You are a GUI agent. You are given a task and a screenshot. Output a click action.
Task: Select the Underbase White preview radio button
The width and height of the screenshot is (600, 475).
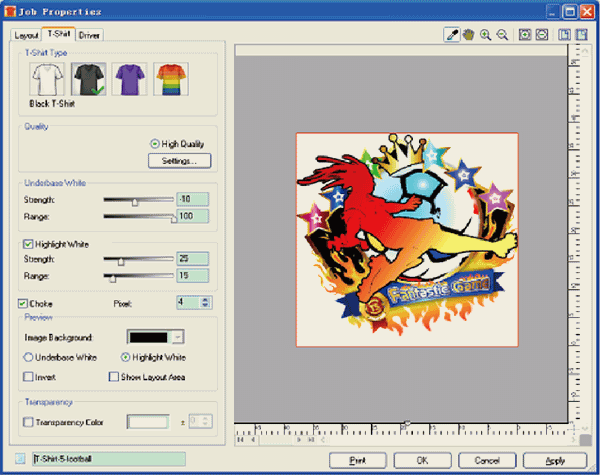(28, 357)
